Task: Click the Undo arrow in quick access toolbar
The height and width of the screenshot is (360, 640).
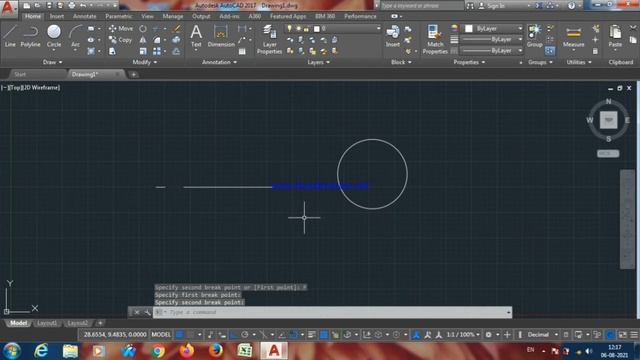Action: 83,5
